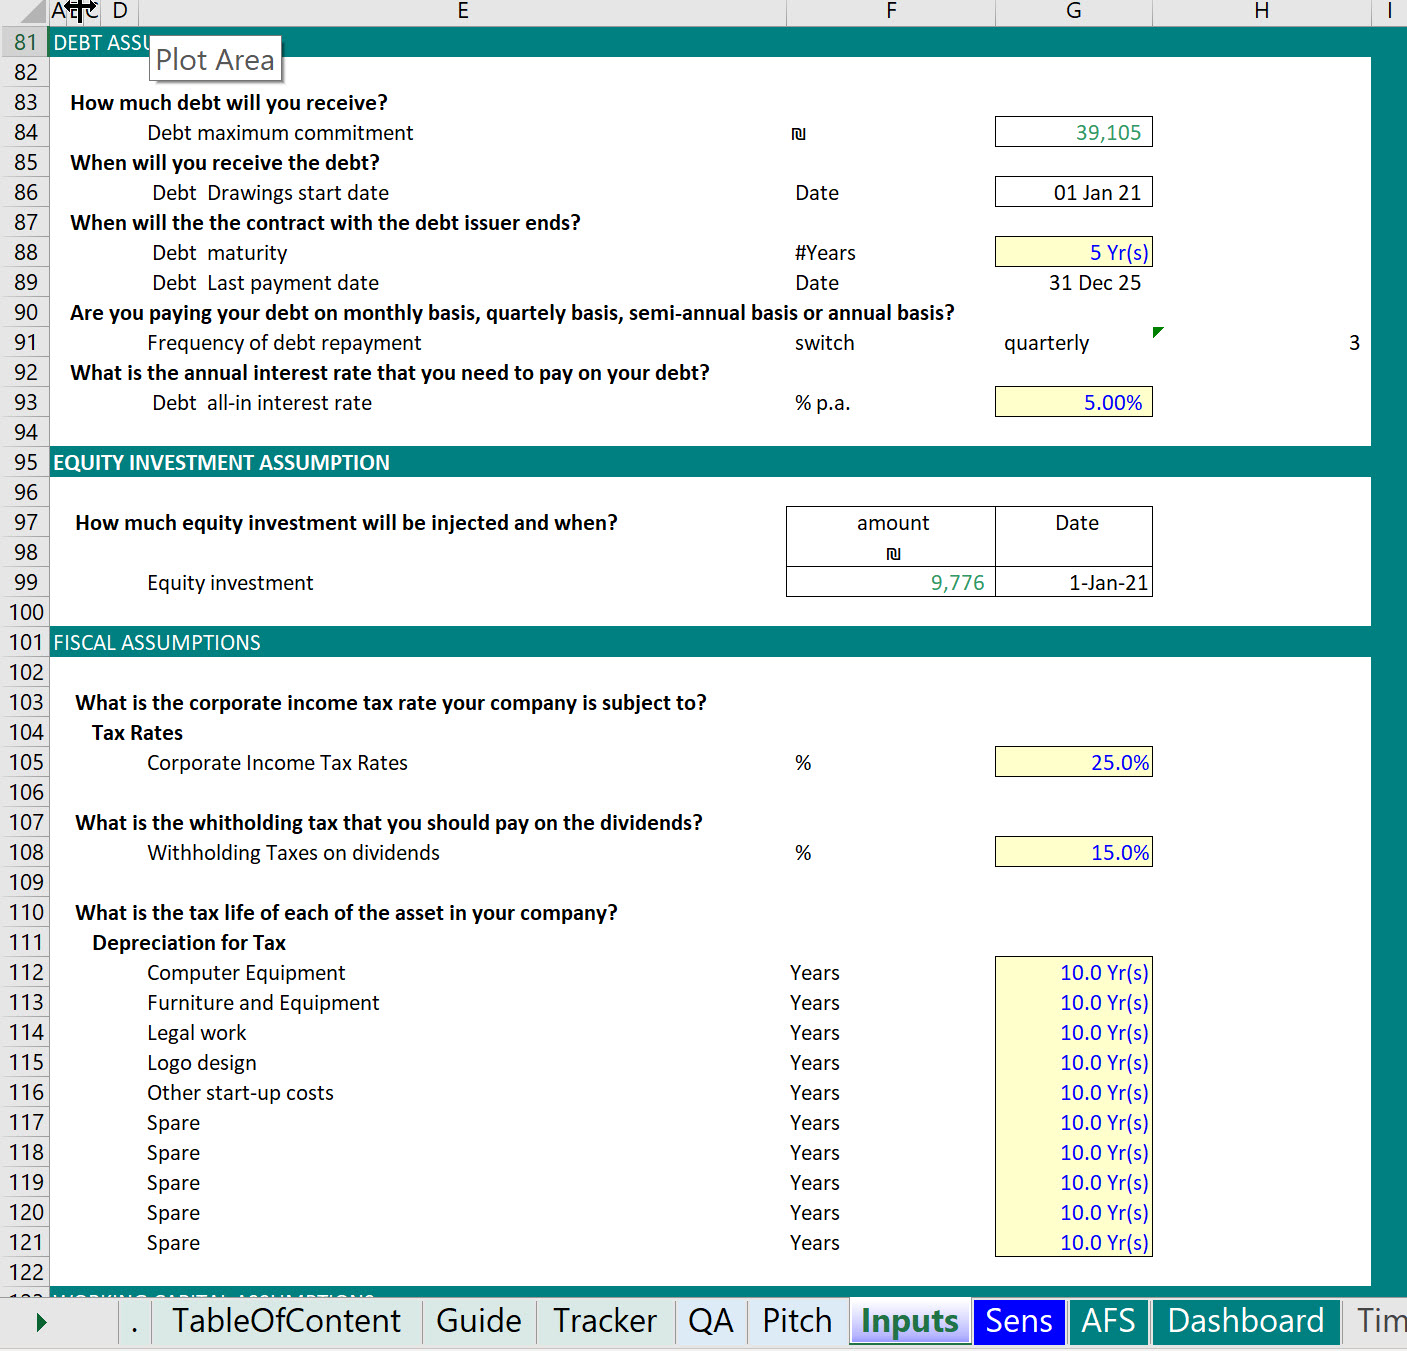Select row 112 header
Viewport: 1407px width, 1351px height.
point(25,972)
